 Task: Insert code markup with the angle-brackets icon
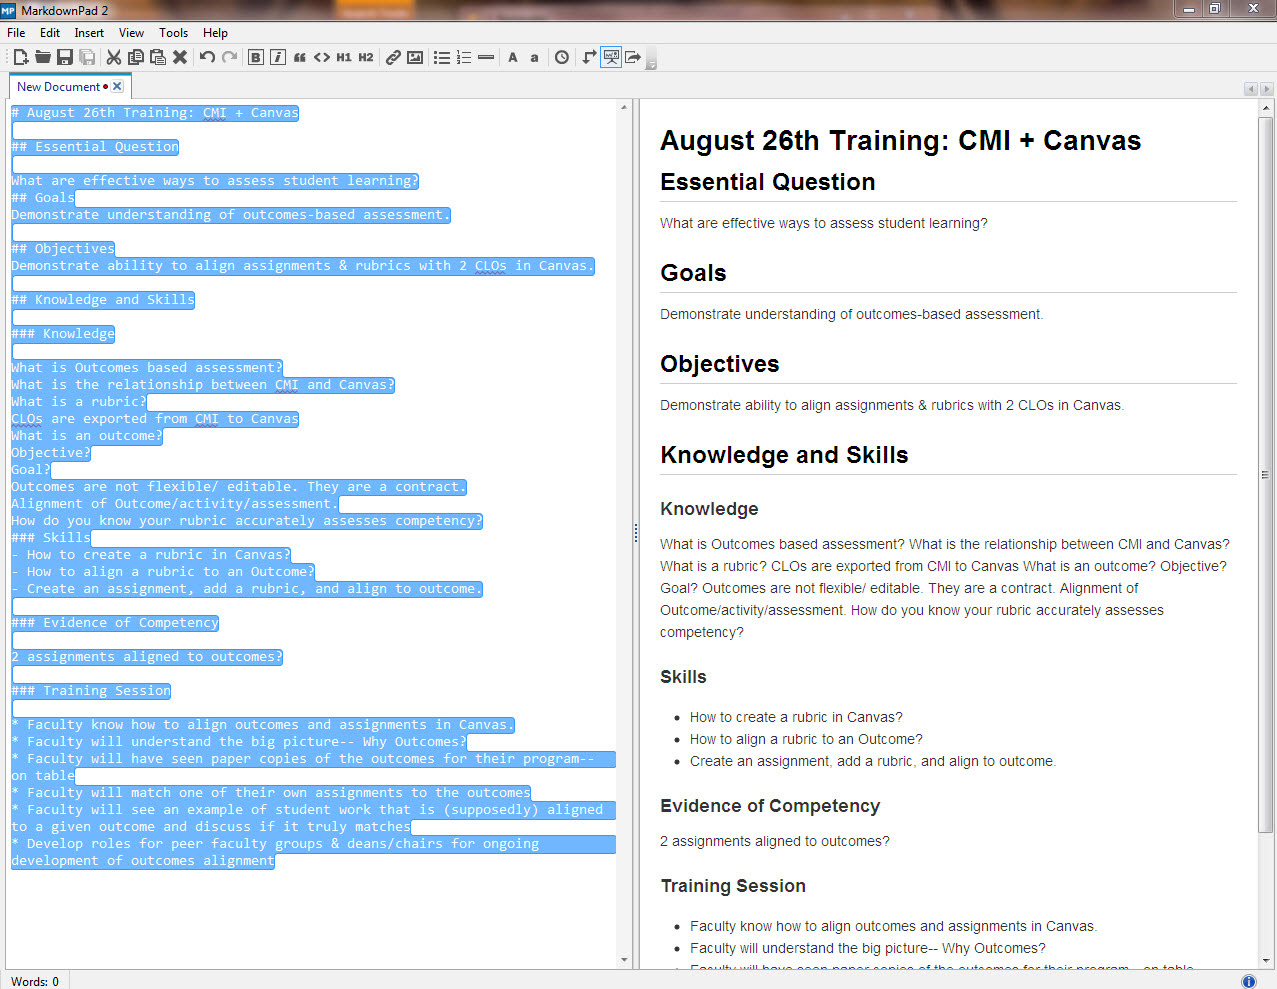[x=322, y=57]
